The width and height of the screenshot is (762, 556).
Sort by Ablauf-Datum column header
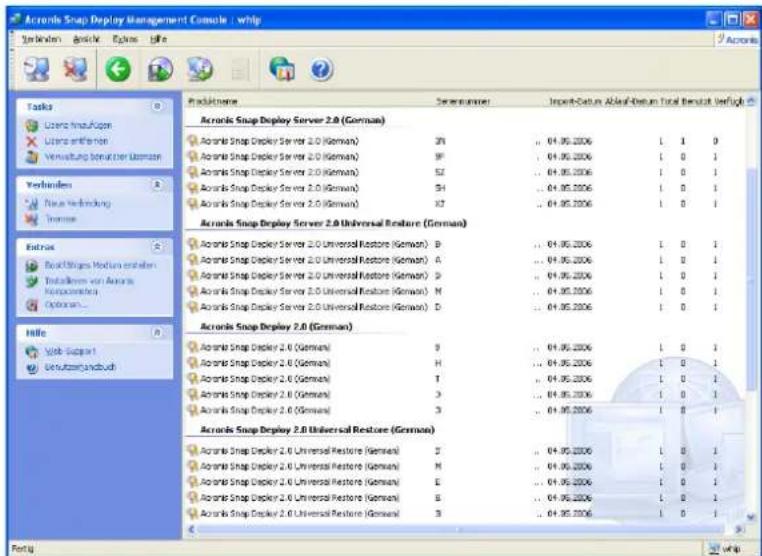tap(631, 101)
